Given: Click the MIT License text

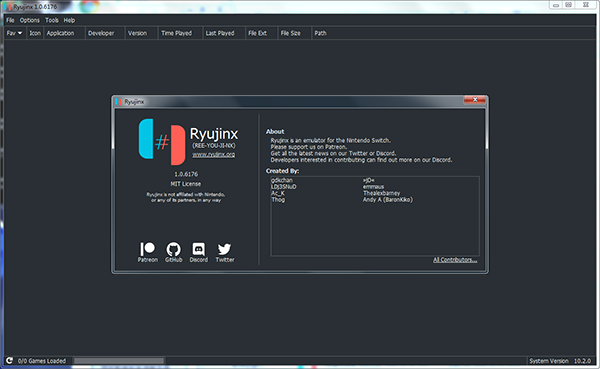Looking at the screenshot, I should (186, 184).
